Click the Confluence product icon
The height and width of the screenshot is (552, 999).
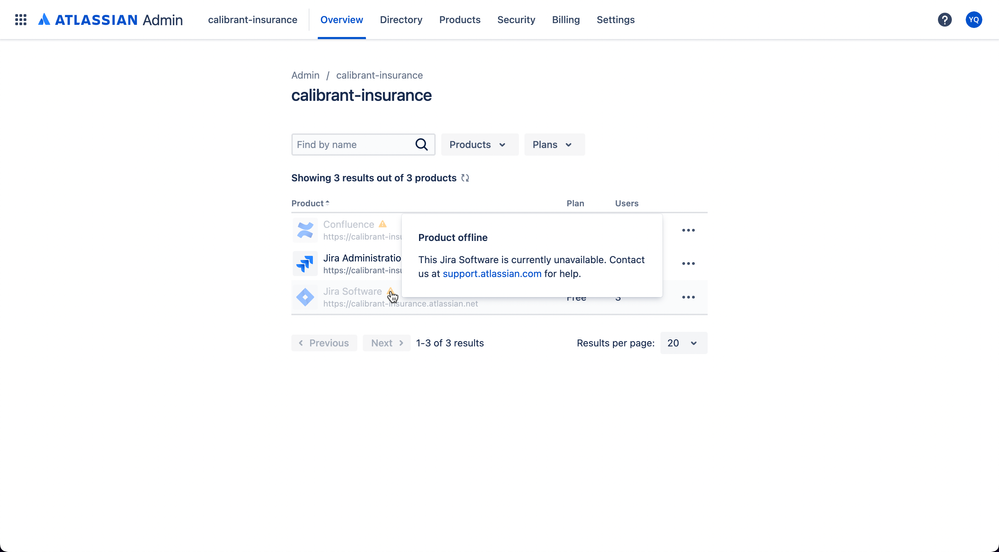(x=305, y=230)
